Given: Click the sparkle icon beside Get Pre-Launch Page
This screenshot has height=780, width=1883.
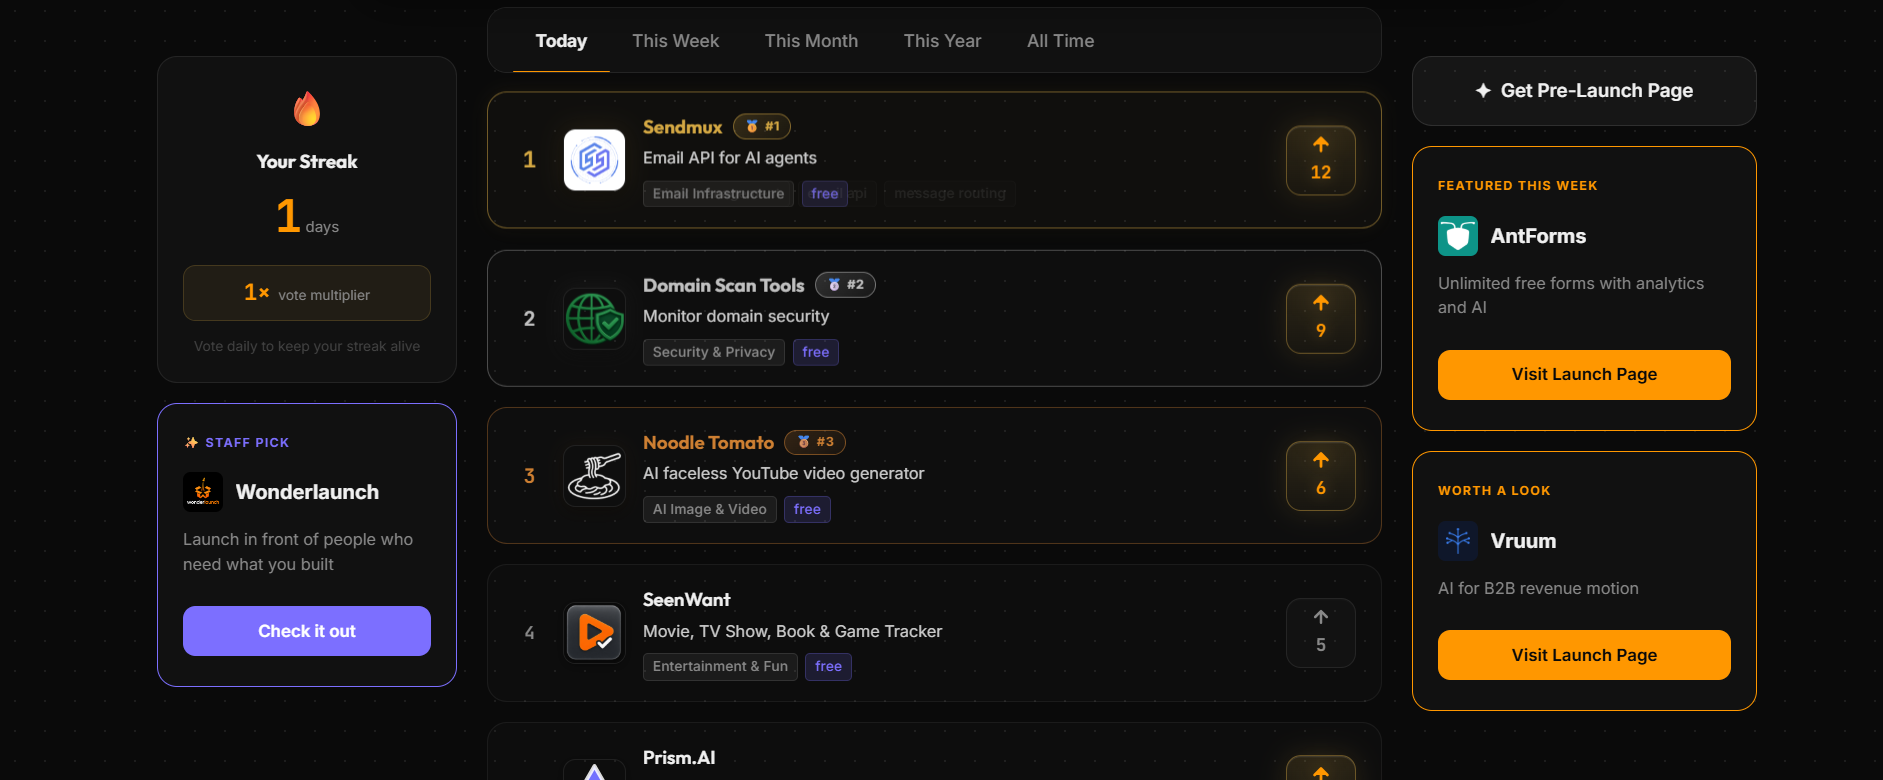Looking at the screenshot, I should [1483, 91].
